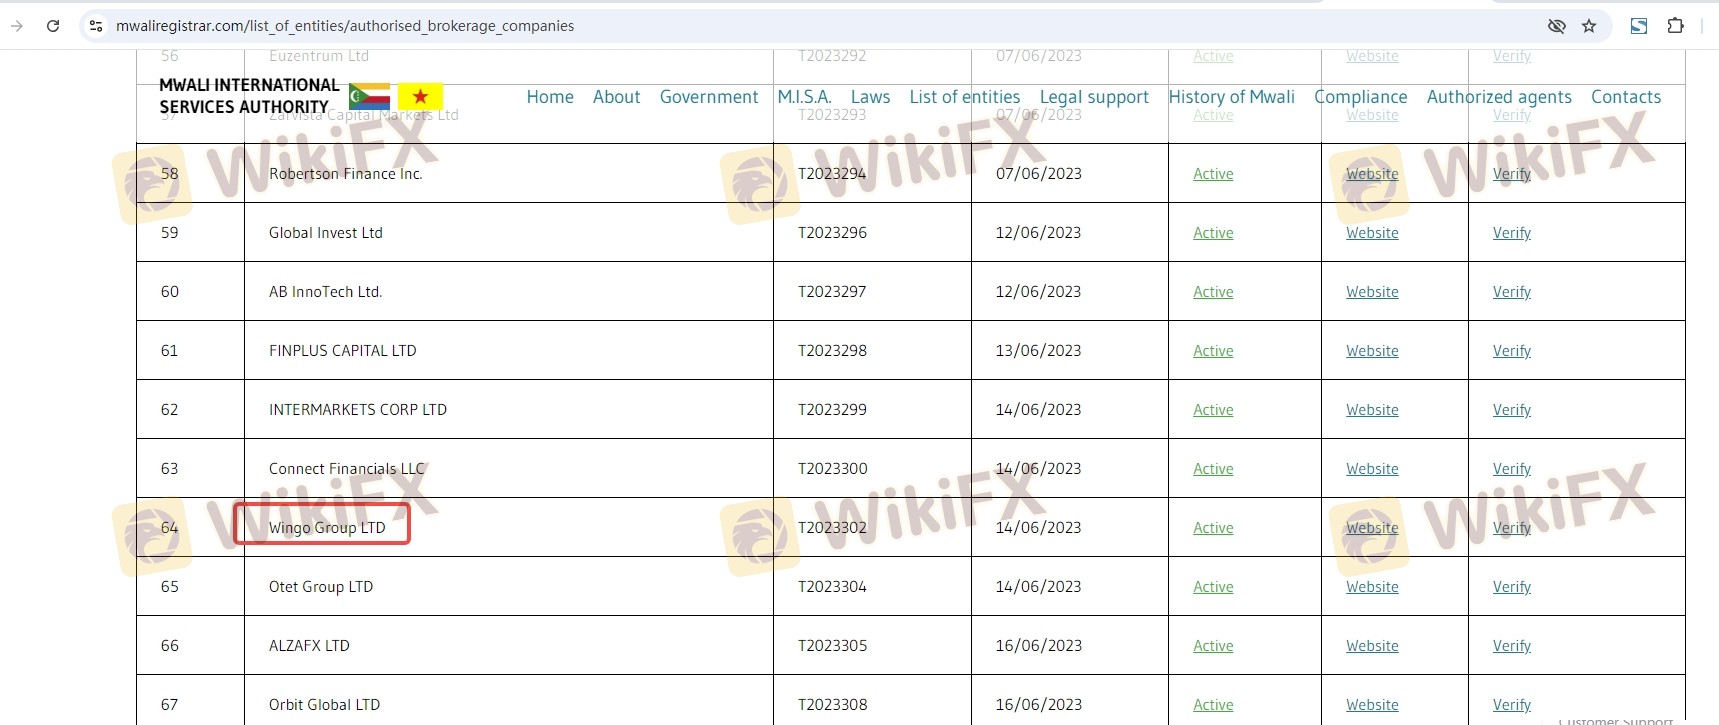
Task: Click the Comoros flag icon in header
Action: pos(369,97)
